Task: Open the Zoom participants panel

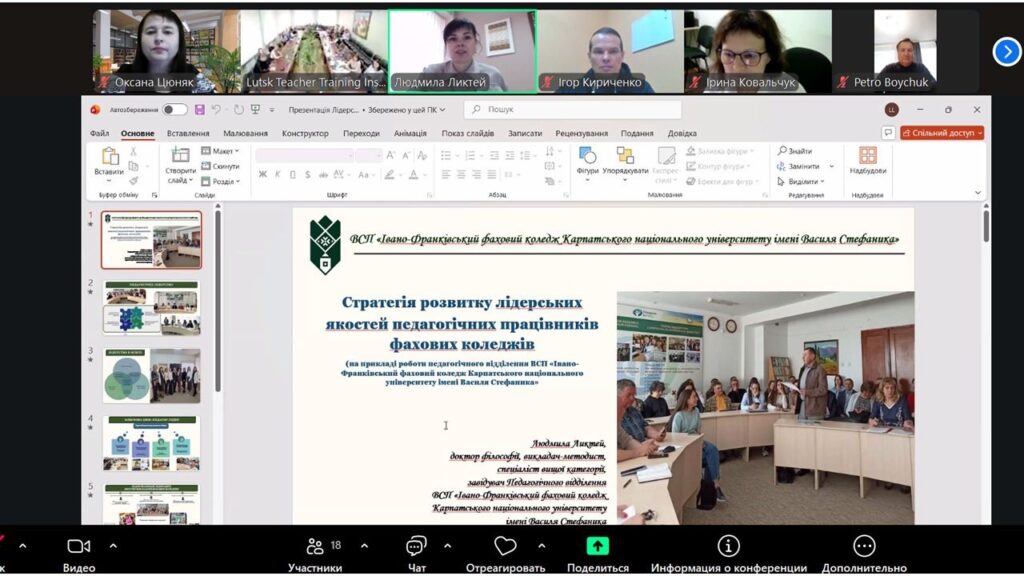Action: pyautogui.click(x=315, y=547)
